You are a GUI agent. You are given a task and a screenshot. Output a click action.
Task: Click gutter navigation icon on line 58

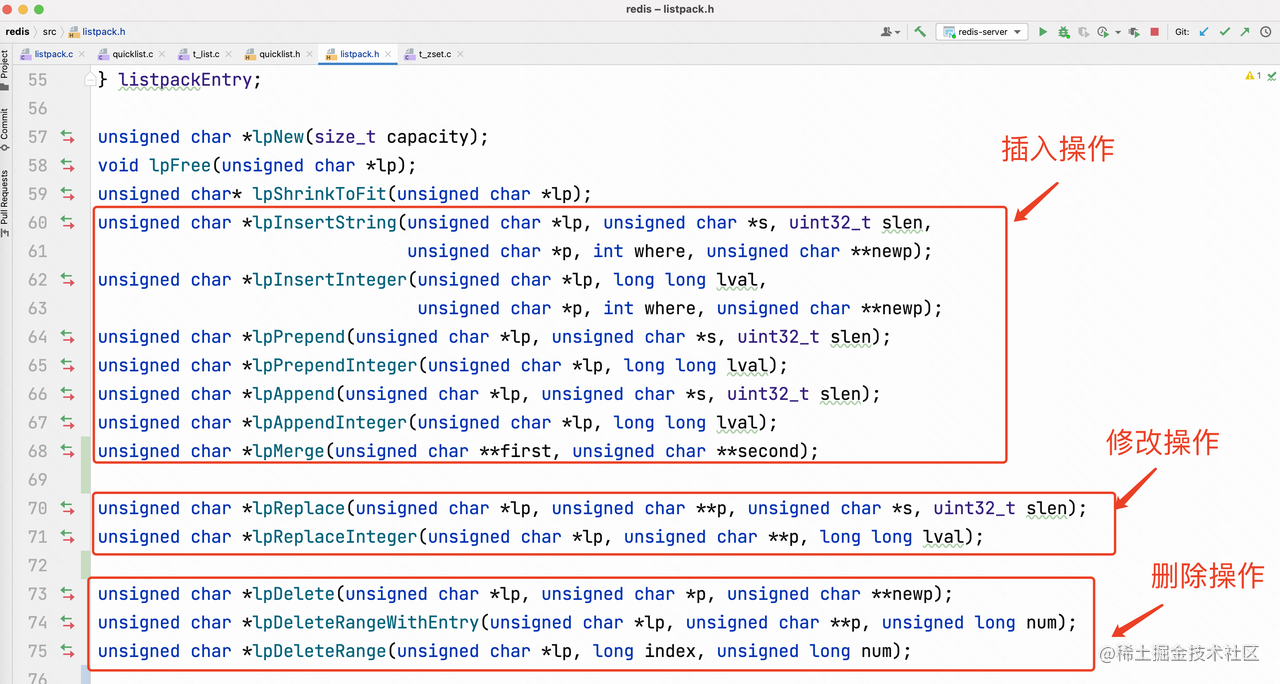point(68,165)
